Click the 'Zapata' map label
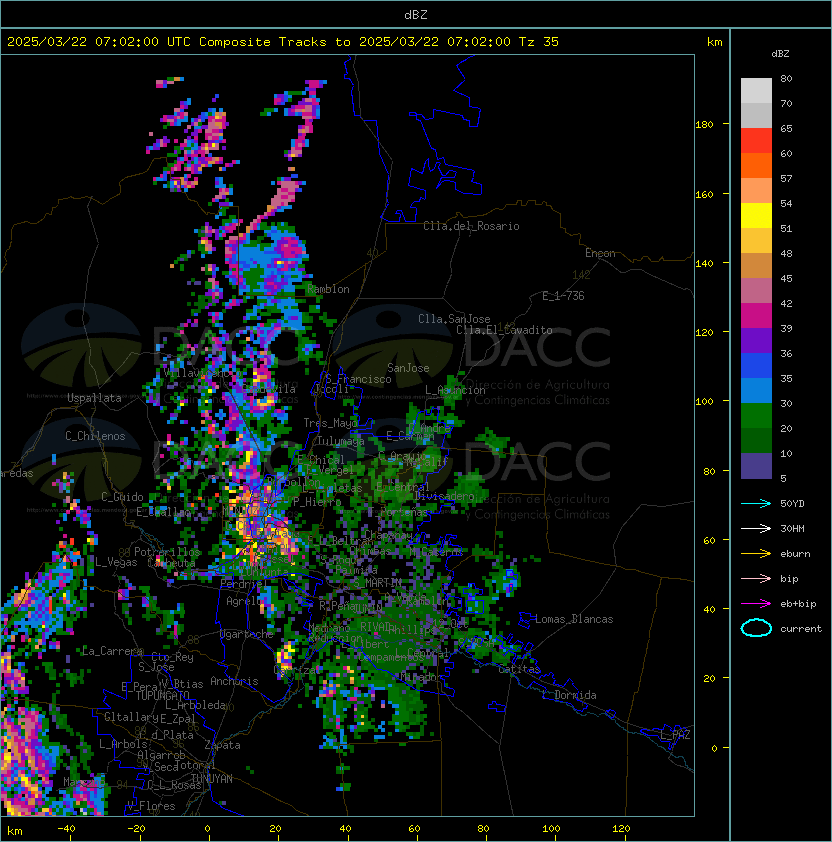 (x=222, y=745)
